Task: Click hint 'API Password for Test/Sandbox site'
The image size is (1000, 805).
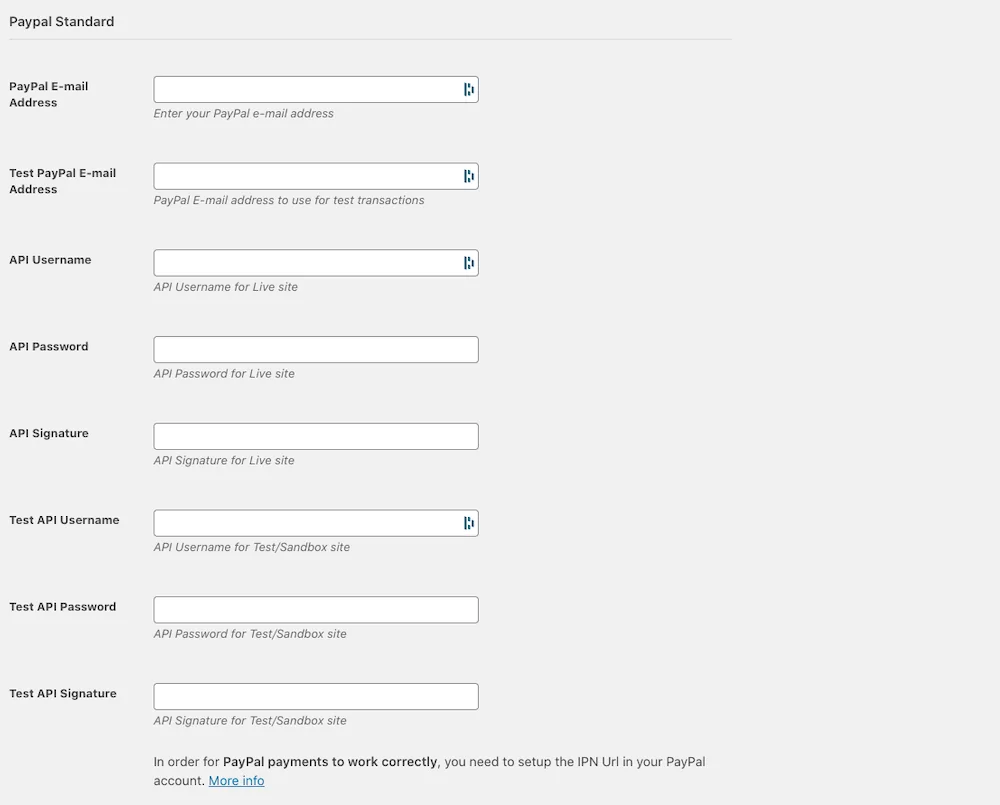Action: click(x=250, y=634)
